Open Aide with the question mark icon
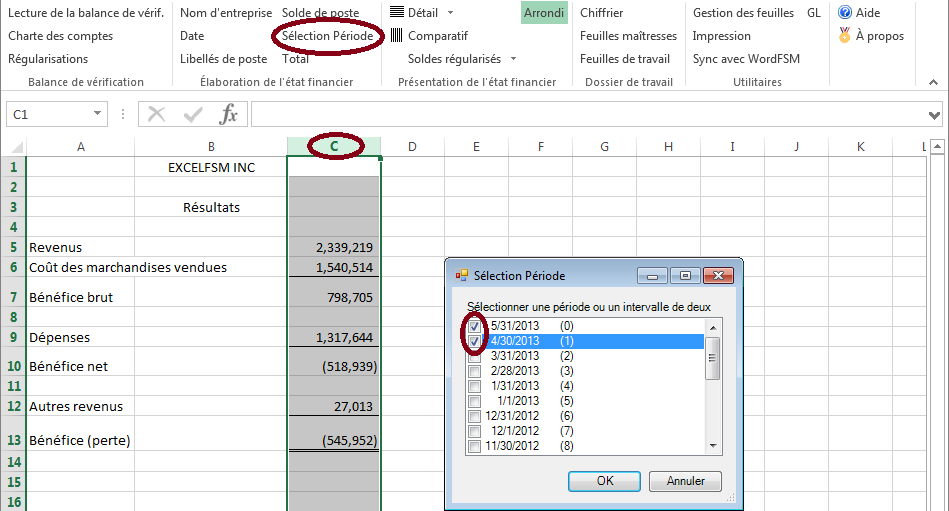 [x=845, y=13]
